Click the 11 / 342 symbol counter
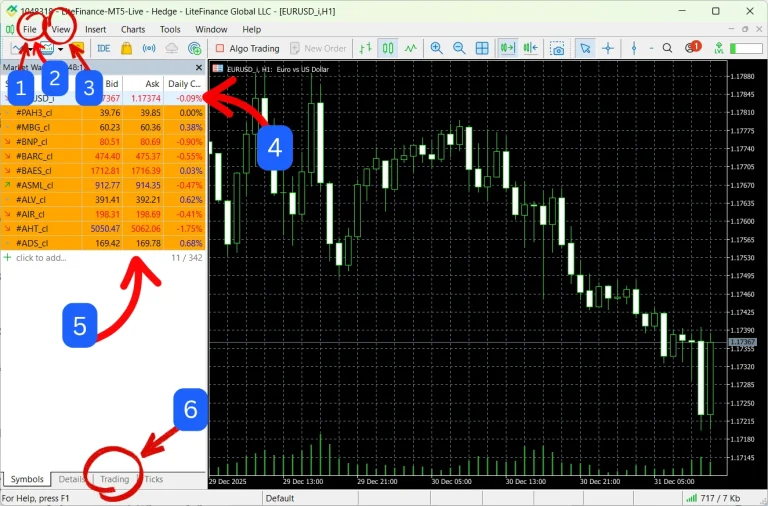This screenshot has height=506, width=768. [187, 258]
